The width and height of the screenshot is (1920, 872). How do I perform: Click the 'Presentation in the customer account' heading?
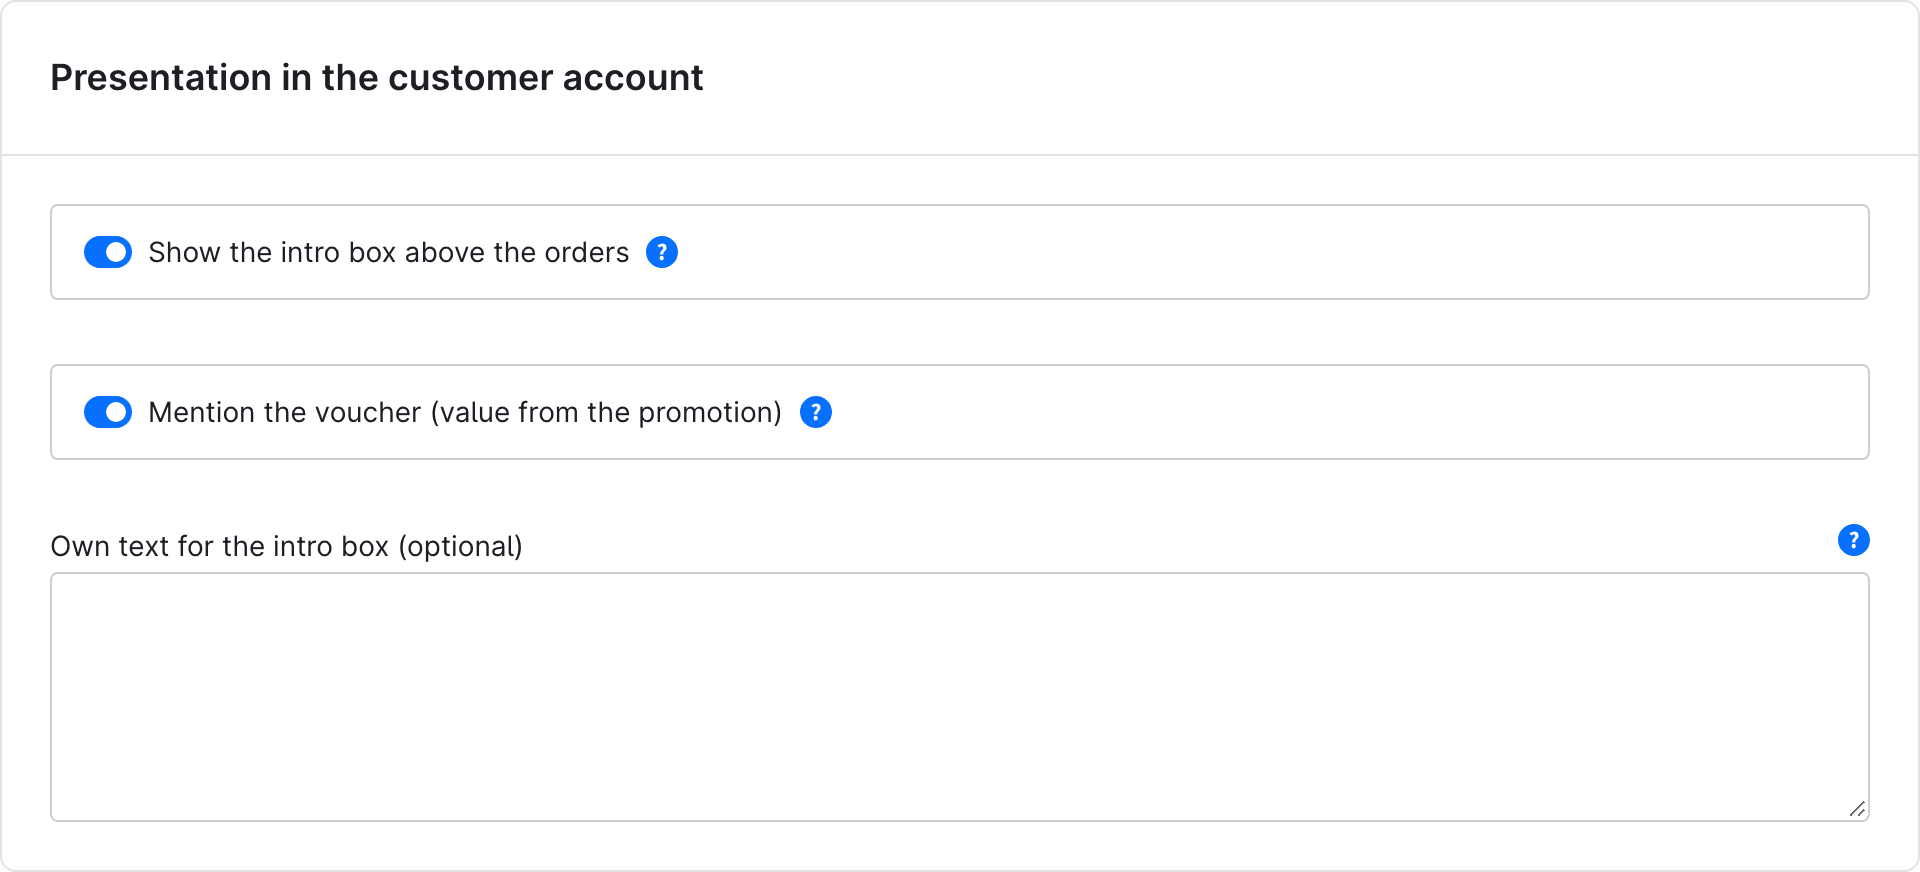coord(377,78)
